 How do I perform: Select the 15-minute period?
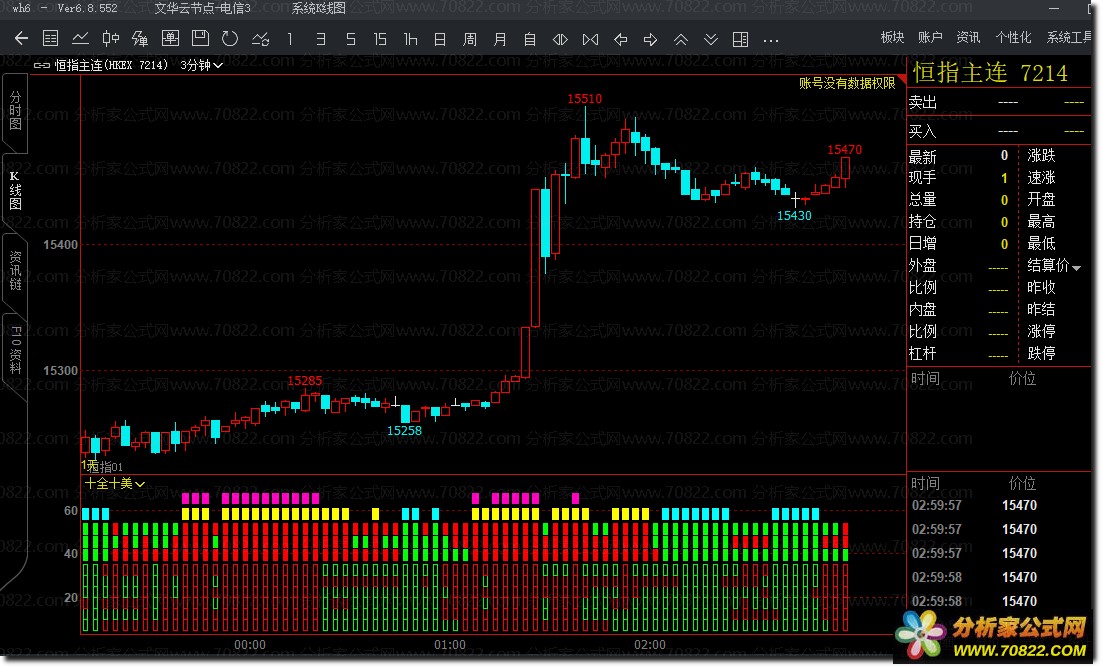tap(380, 39)
